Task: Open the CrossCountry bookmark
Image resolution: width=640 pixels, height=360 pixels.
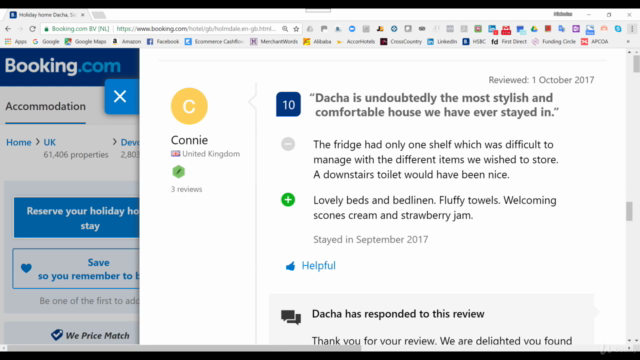Action: [401, 42]
